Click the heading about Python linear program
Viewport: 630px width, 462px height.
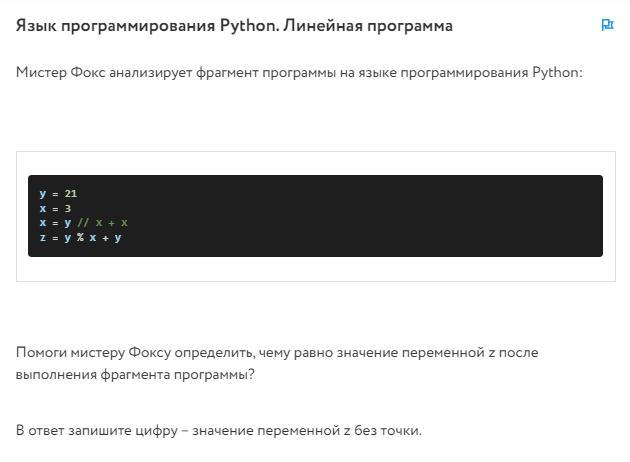[x=234, y=25]
